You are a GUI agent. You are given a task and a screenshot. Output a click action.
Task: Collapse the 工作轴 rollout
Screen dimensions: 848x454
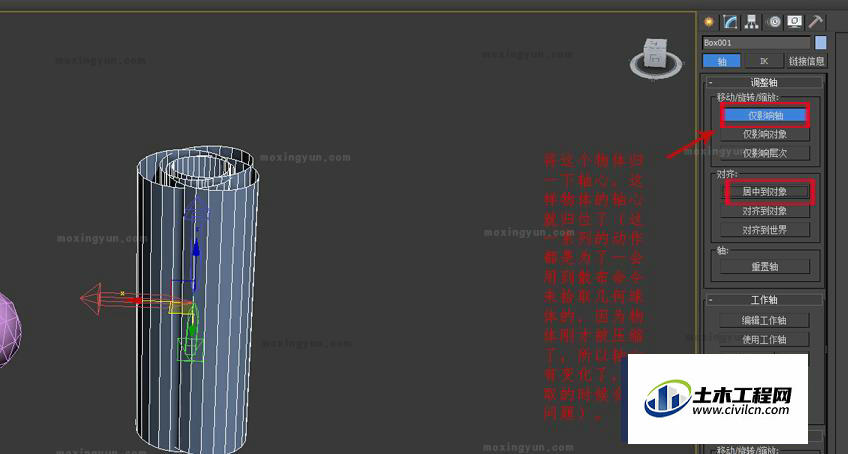764,299
